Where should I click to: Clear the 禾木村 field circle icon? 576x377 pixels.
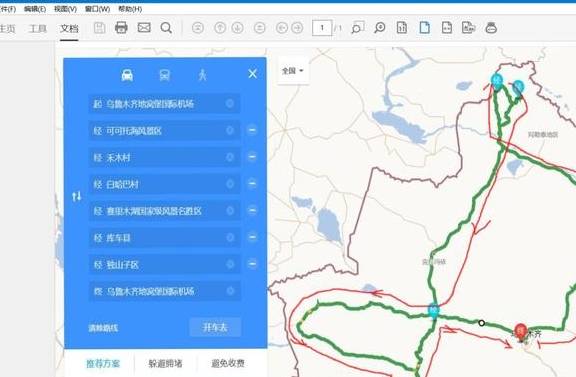pos(230,157)
